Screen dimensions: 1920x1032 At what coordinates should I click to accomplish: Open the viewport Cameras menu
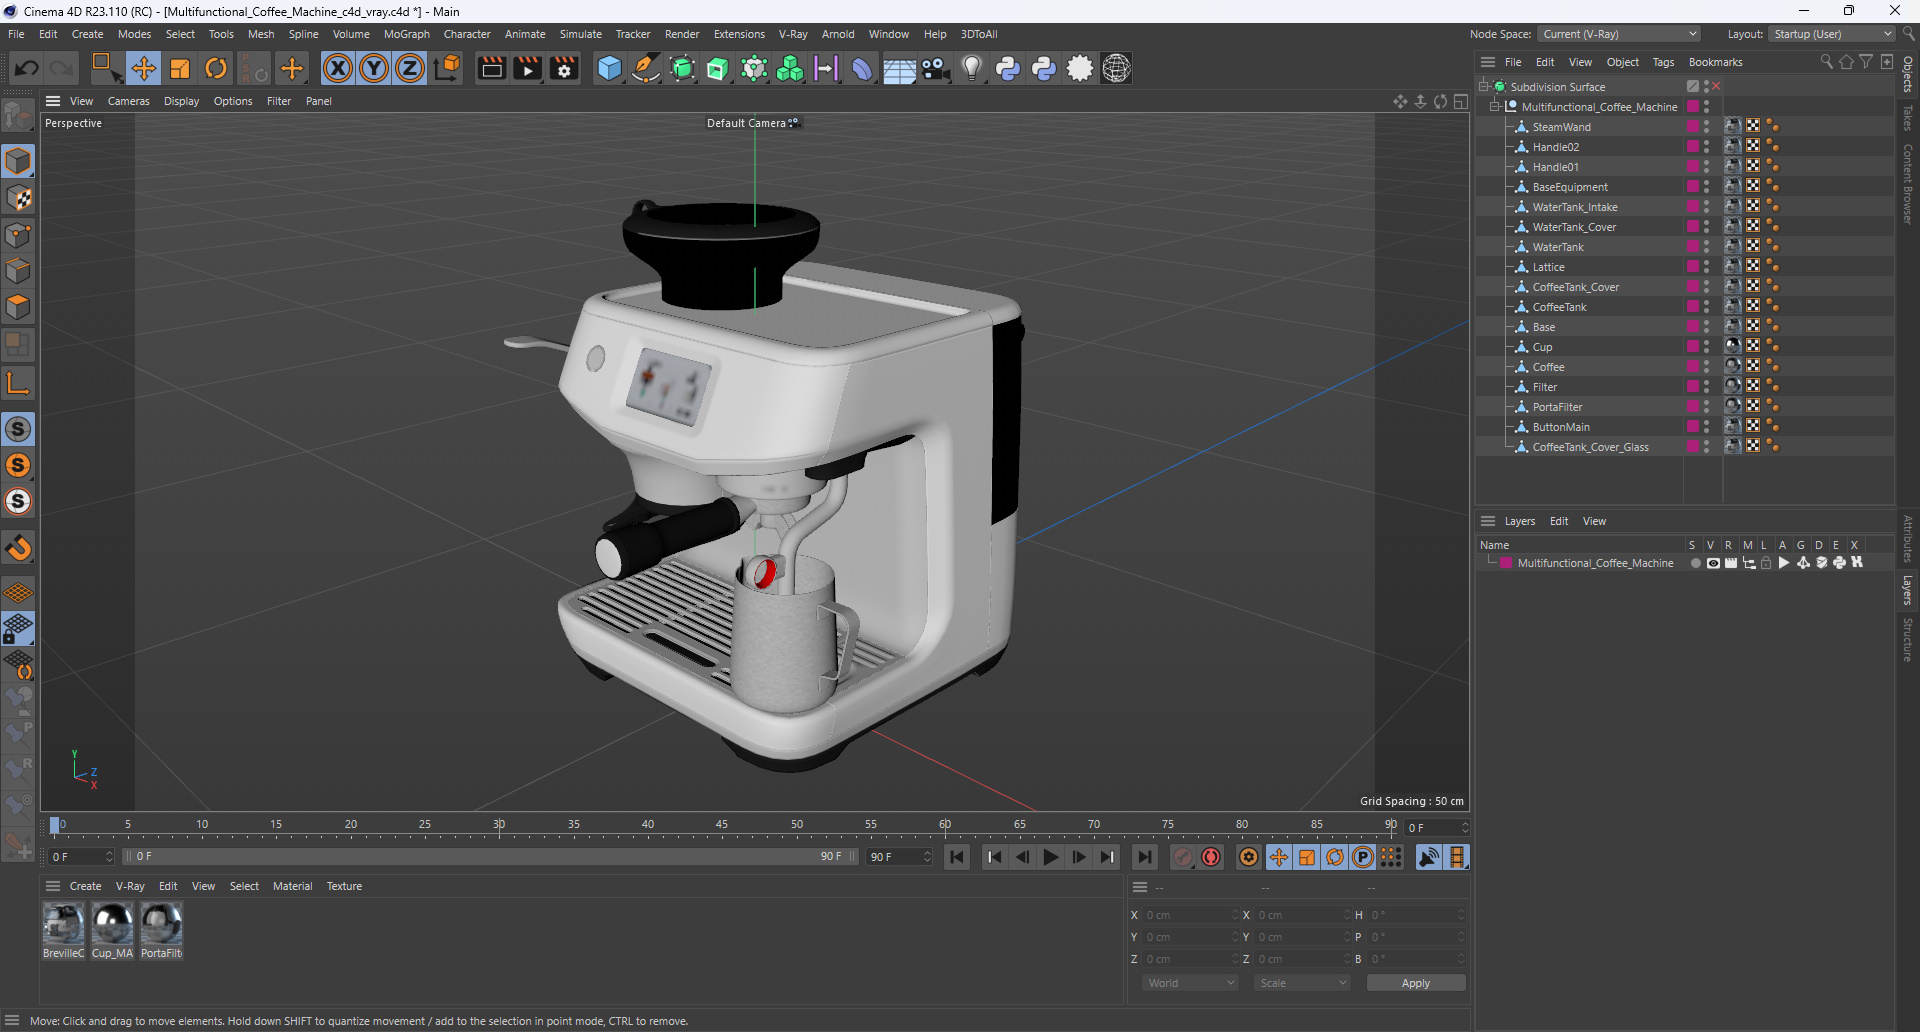tap(128, 101)
